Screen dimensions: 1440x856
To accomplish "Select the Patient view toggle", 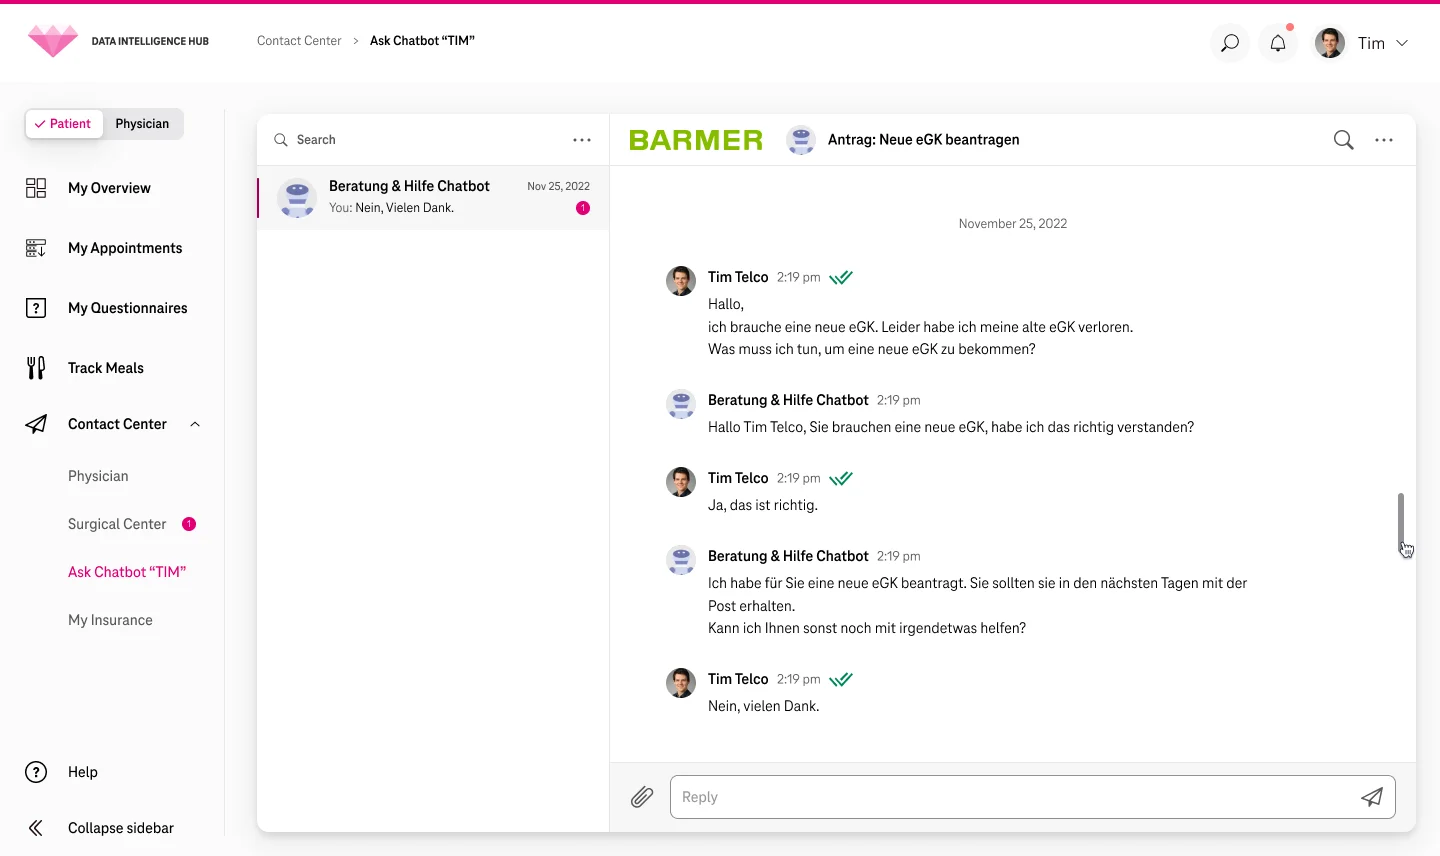I will click(x=63, y=124).
